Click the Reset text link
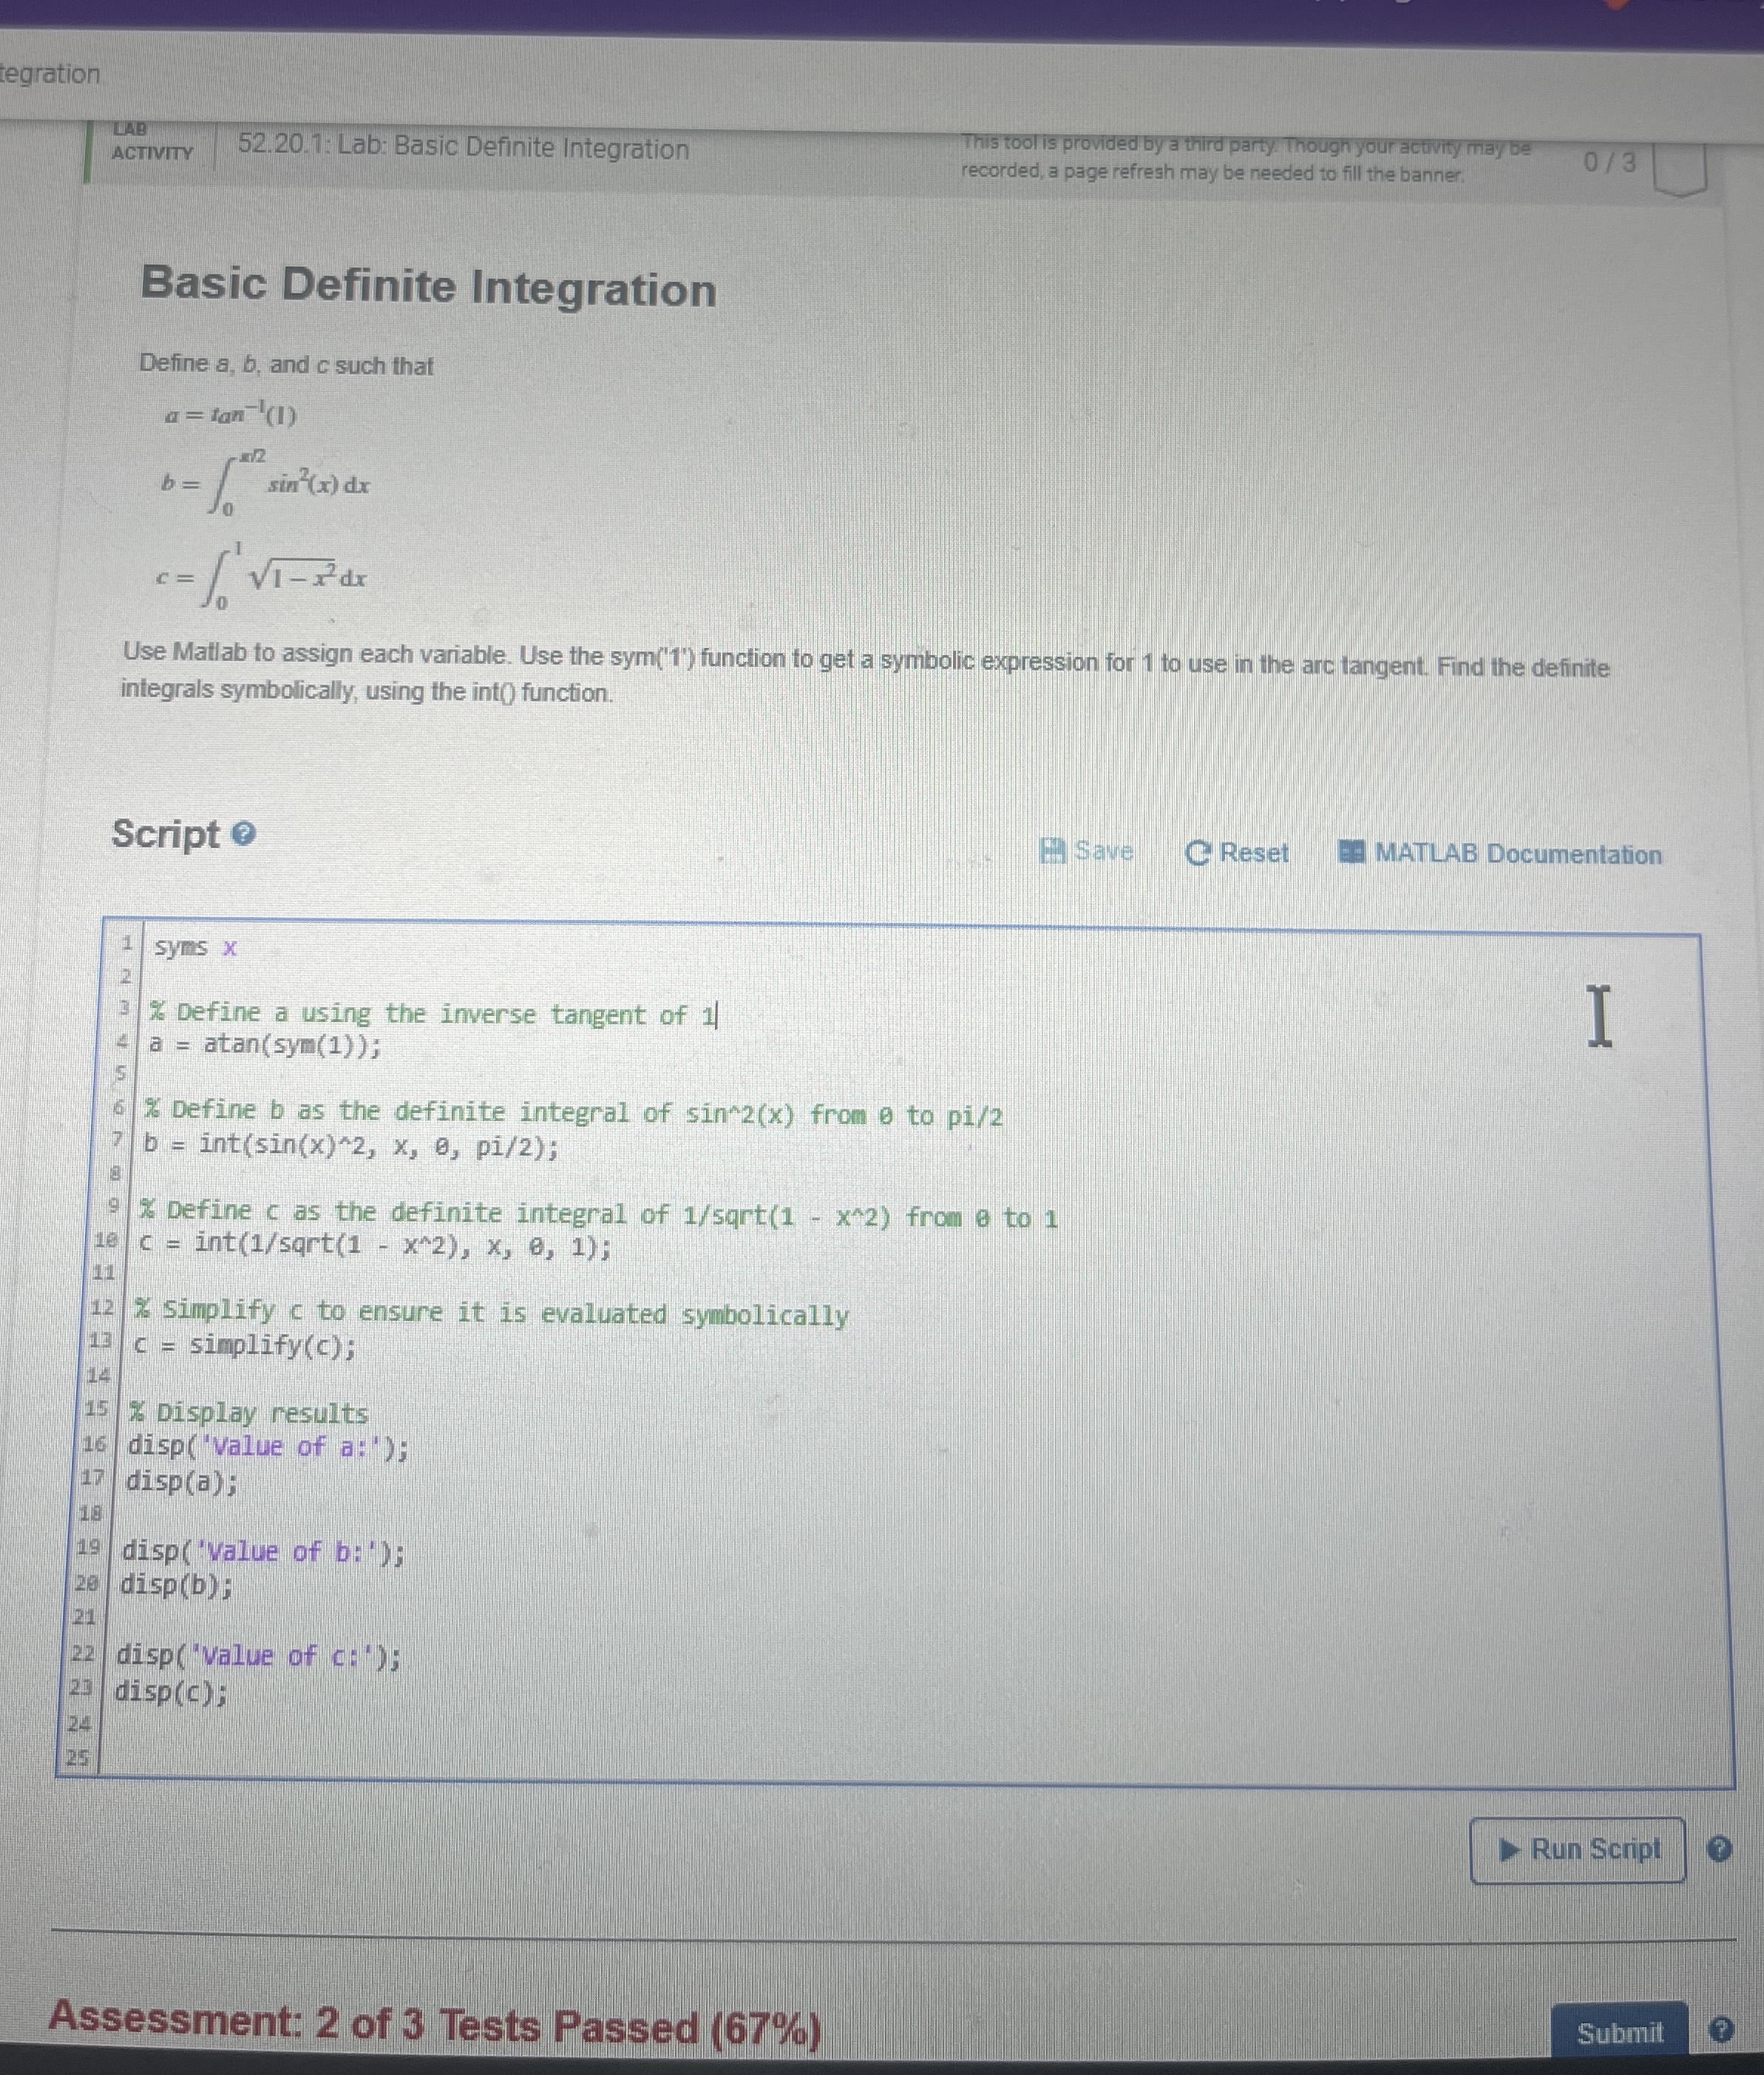The width and height of the screenshot is (1764, 2075). [x=1254, y=853]
